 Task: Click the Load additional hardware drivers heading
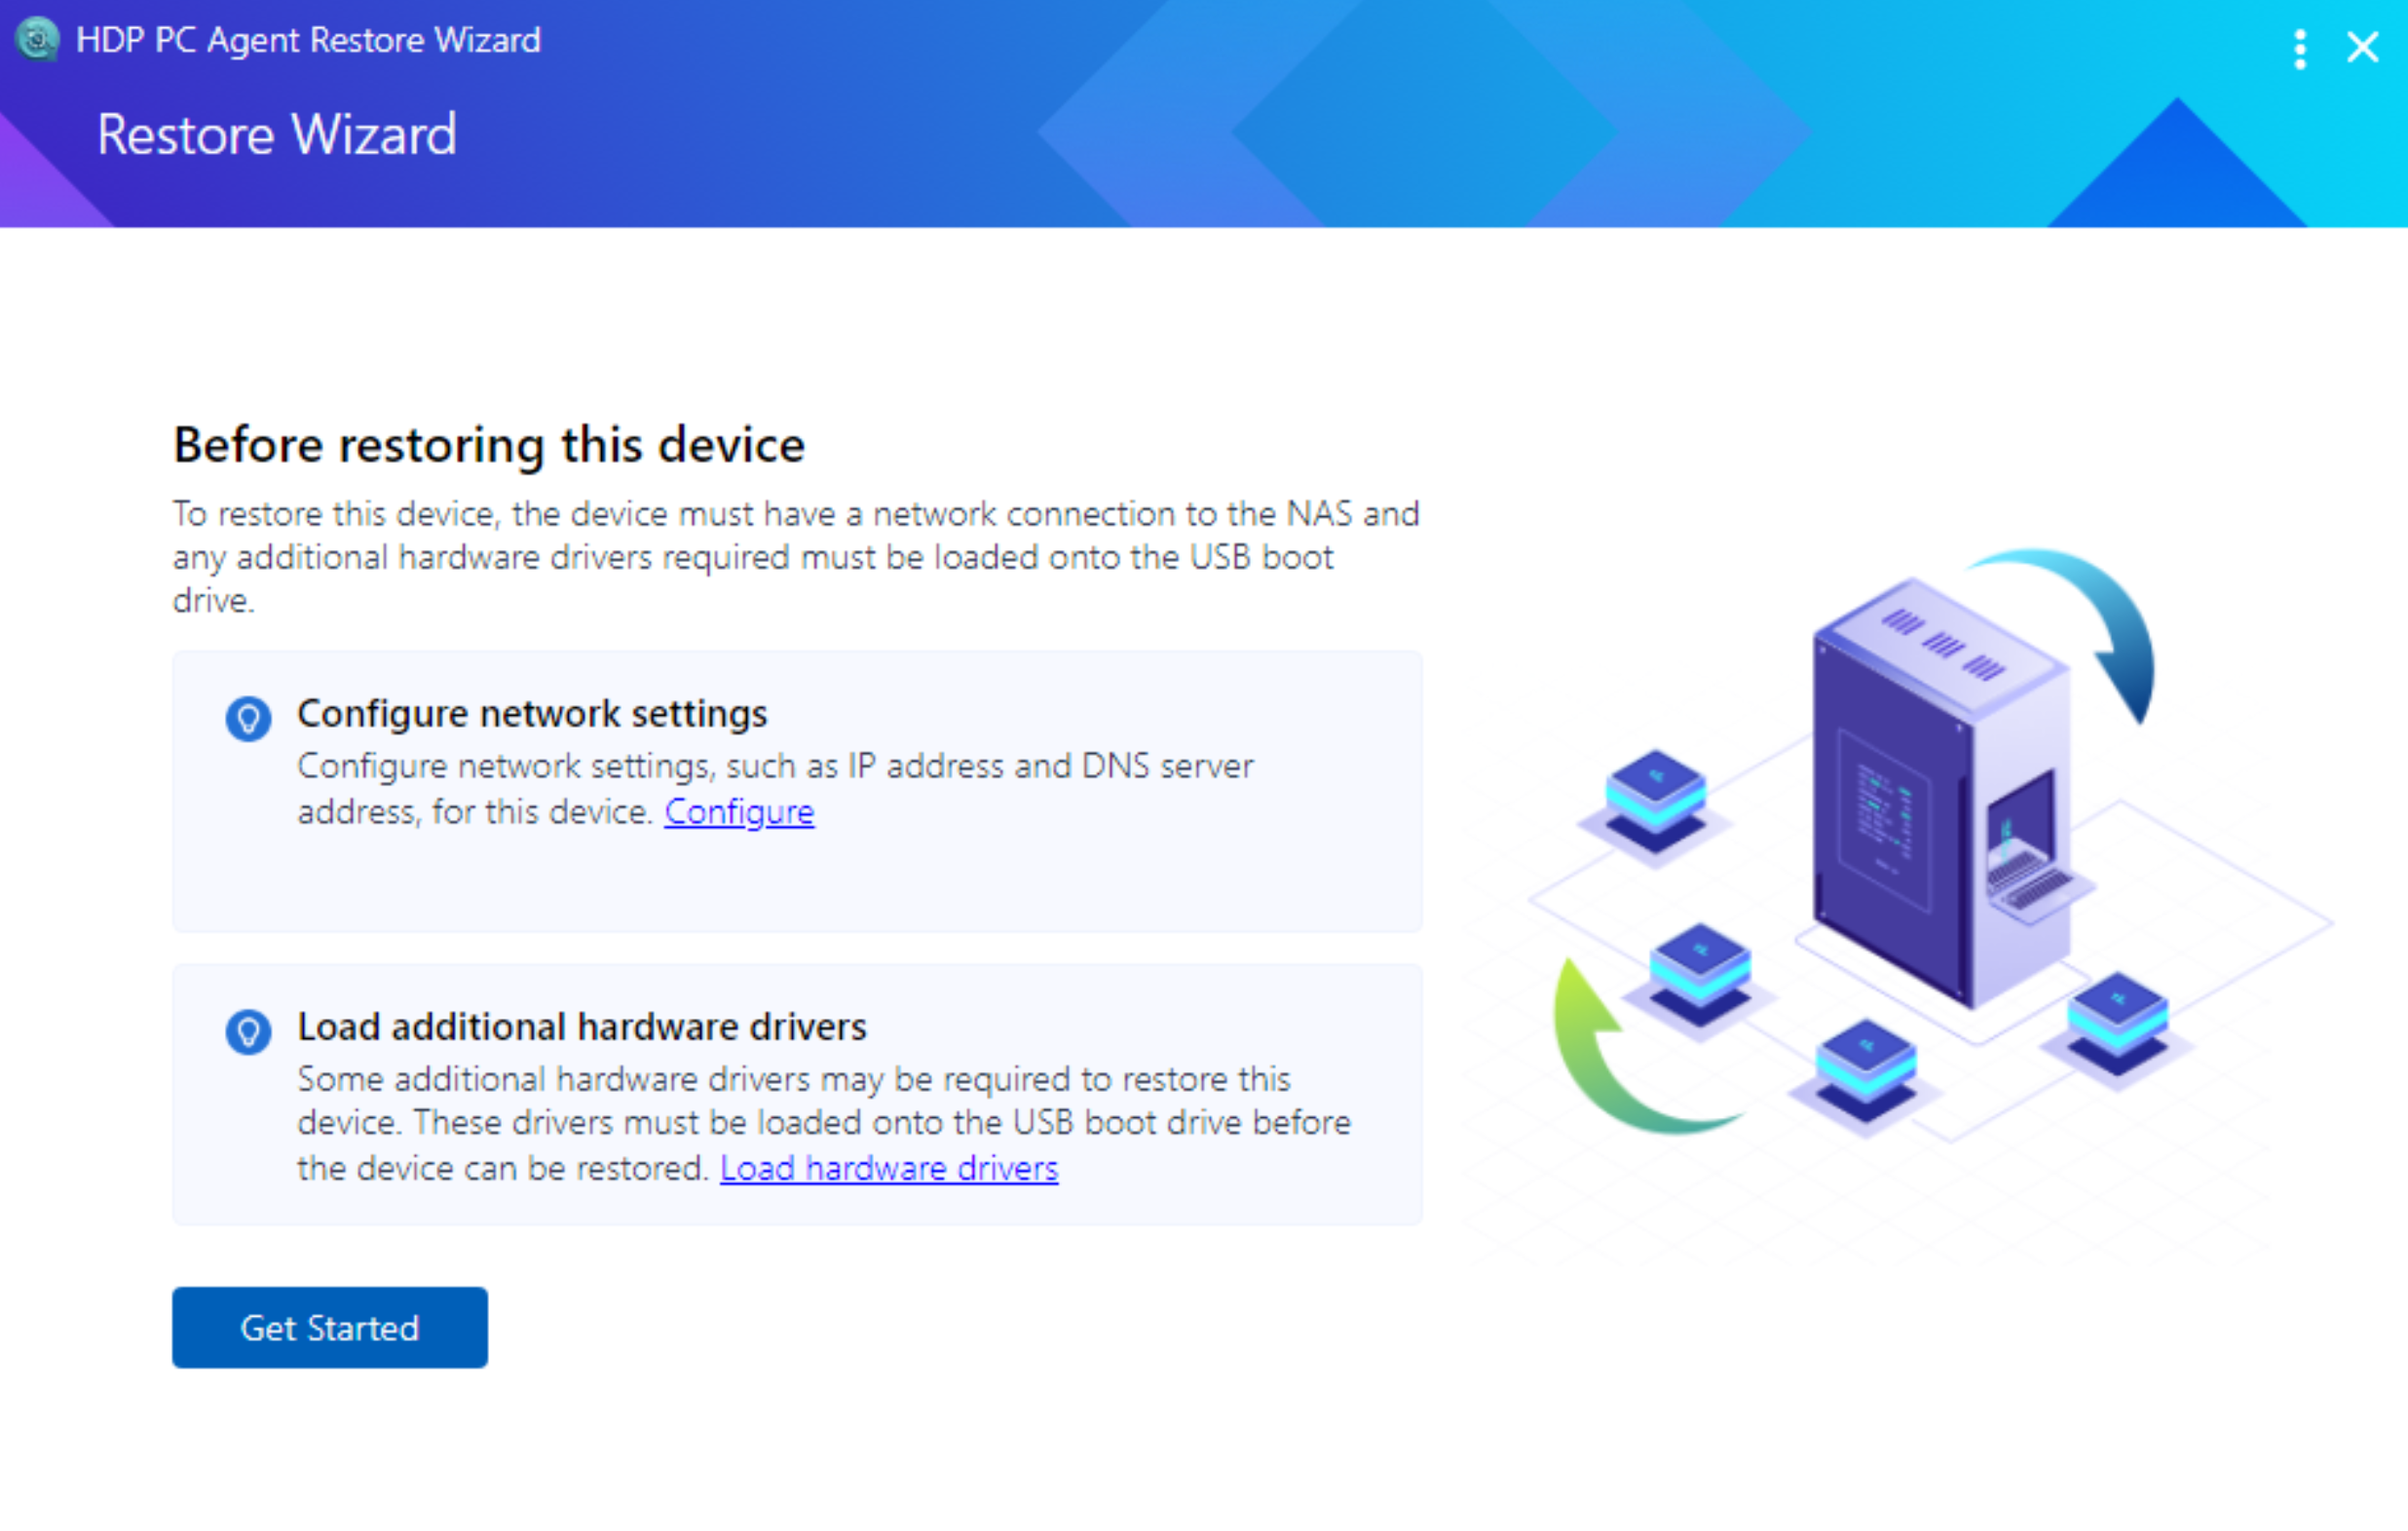point(581,1027)
